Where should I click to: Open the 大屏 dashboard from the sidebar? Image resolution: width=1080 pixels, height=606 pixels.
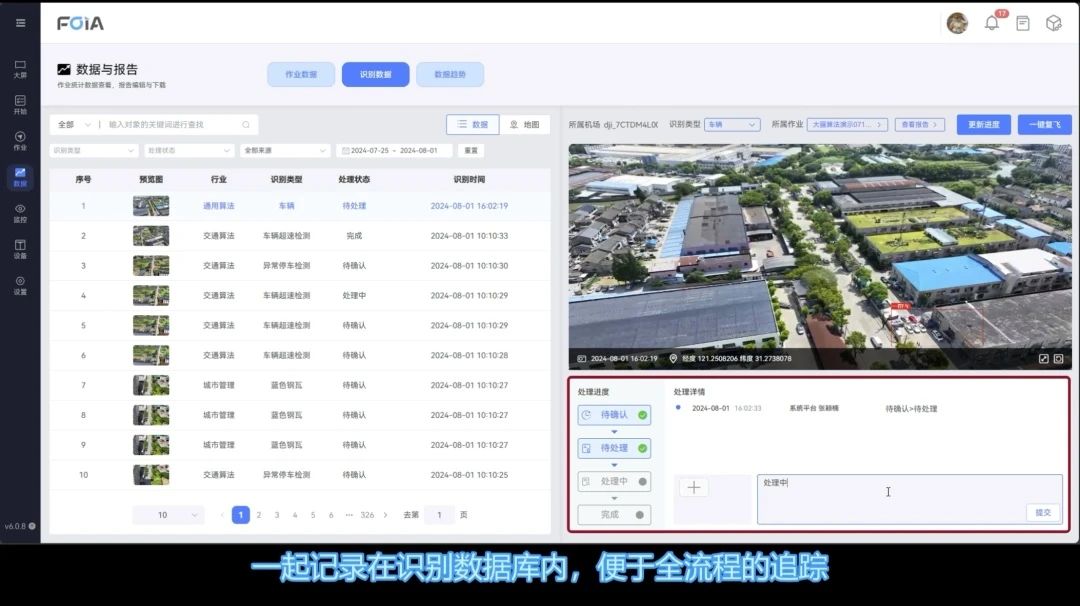[x=20, y=68]
